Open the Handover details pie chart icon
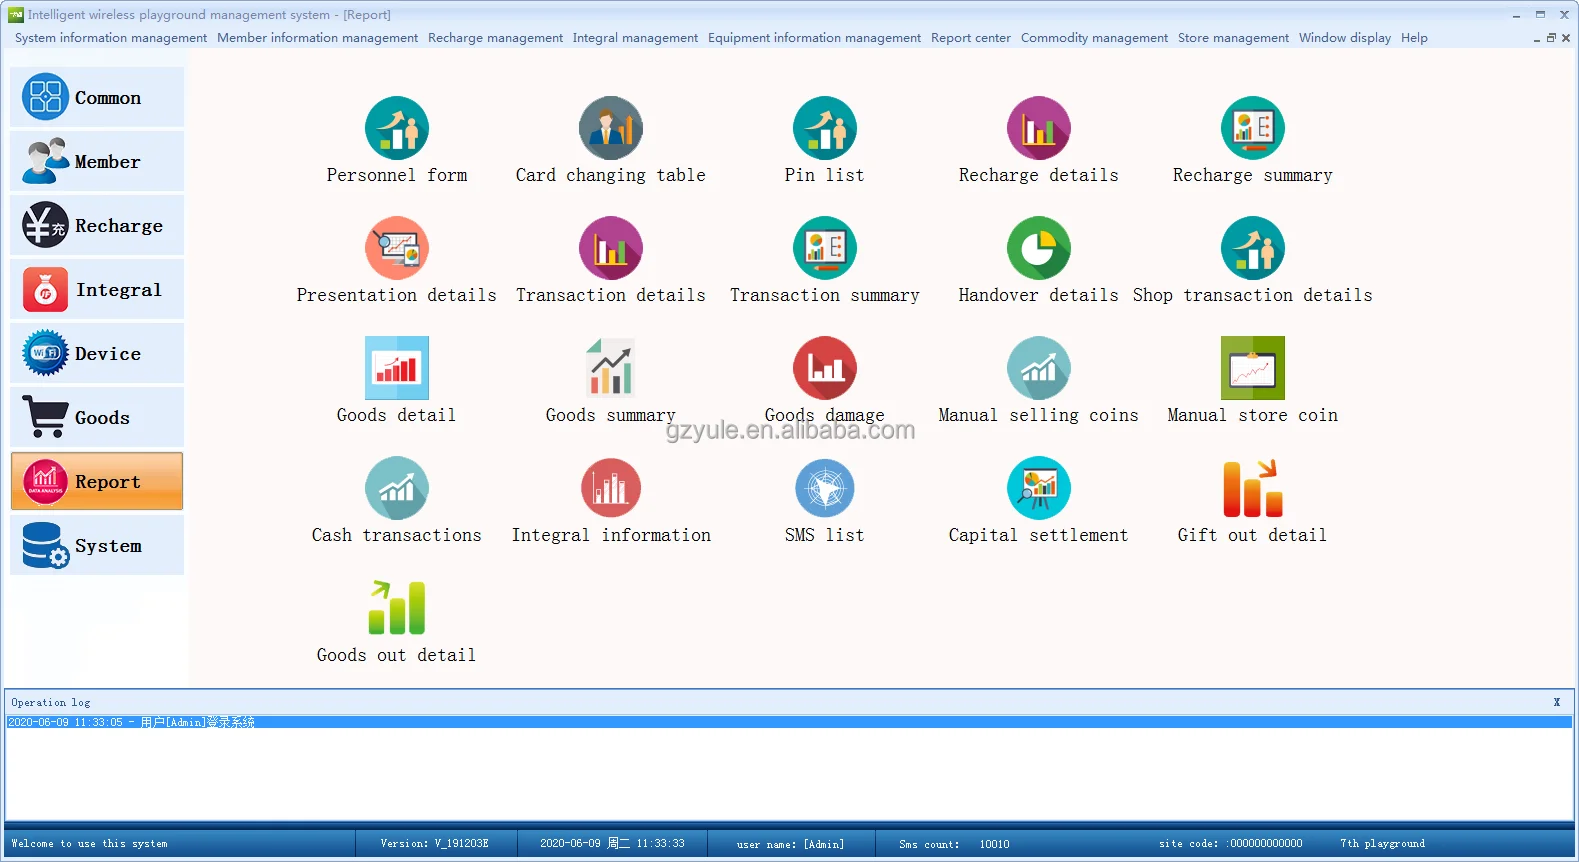Image resolution: width=1579 pixels, height=862 pixels. click(1039, 248)
